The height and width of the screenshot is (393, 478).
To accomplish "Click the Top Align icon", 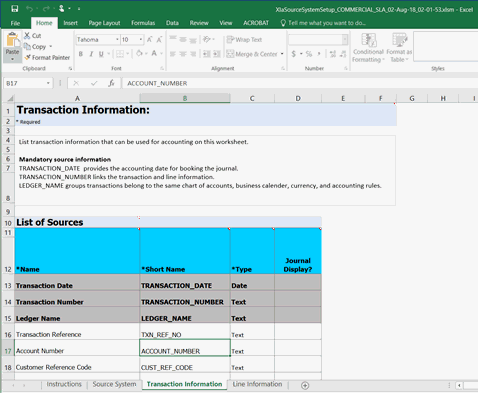I will (x=173, y=39).
